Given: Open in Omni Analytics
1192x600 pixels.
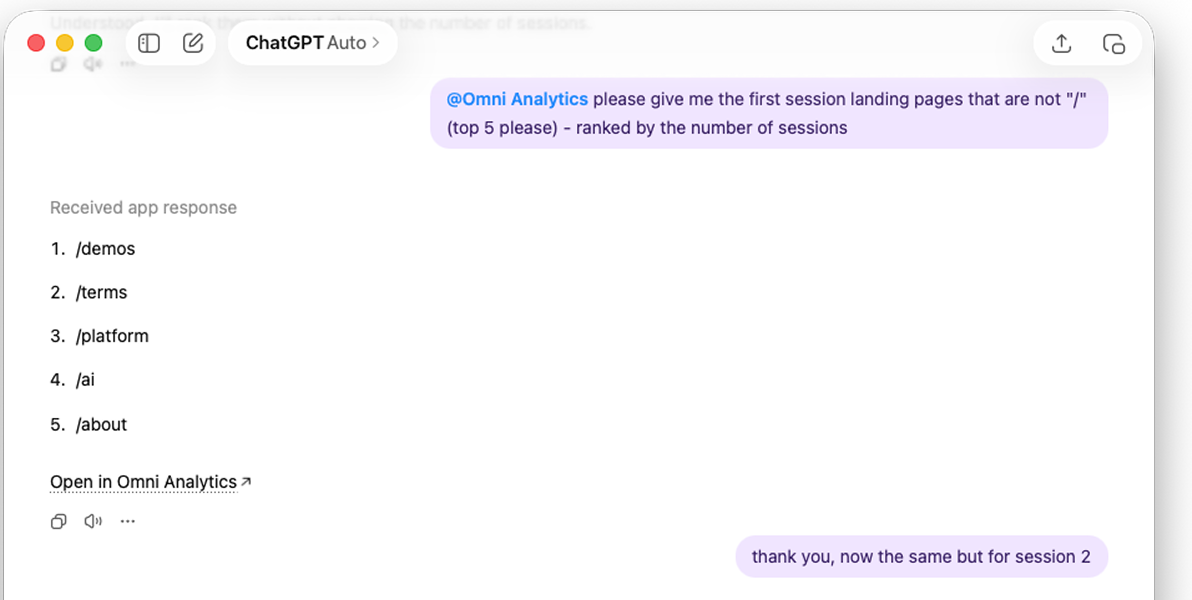Looking at the screenshot, I should (x=141, y=481).
